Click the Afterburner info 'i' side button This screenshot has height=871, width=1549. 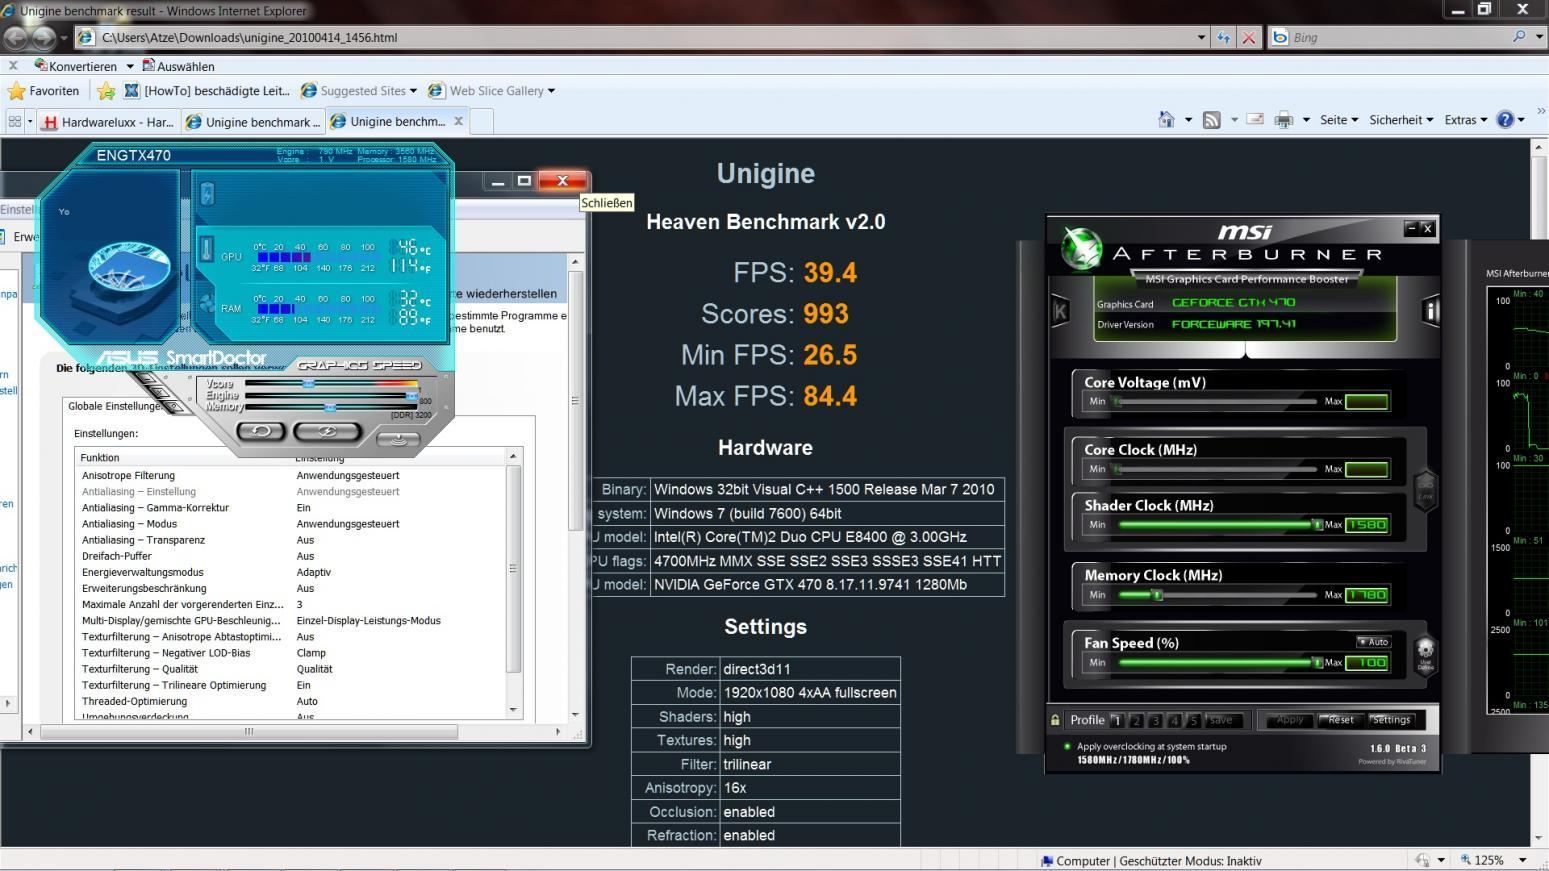coord(1430,310)
